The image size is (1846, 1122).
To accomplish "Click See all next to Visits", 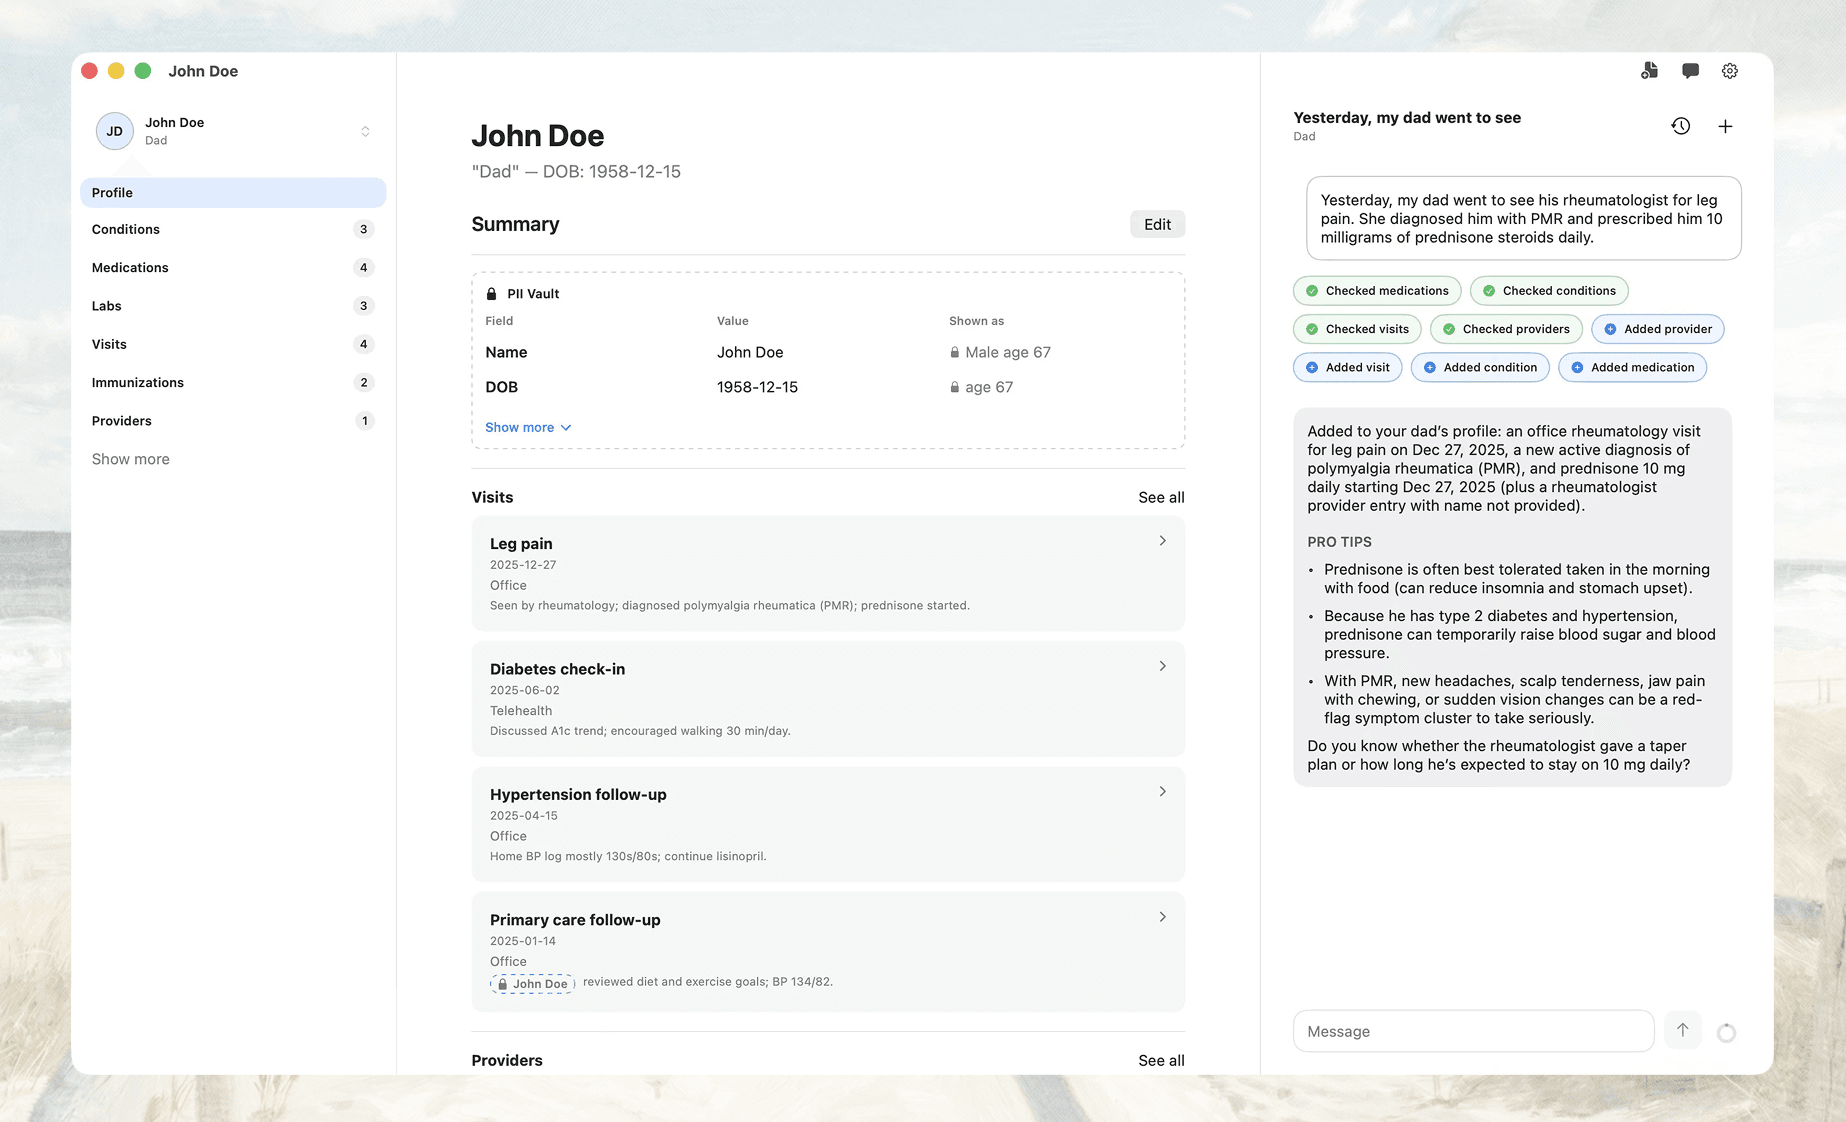I will [x=1160, y=497].
